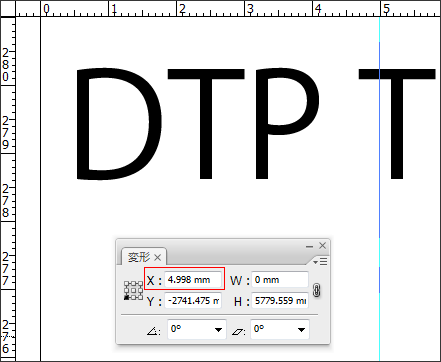The image size is (441, 362).
Task: Select the 変形 tab
Action: click(139, 257)
